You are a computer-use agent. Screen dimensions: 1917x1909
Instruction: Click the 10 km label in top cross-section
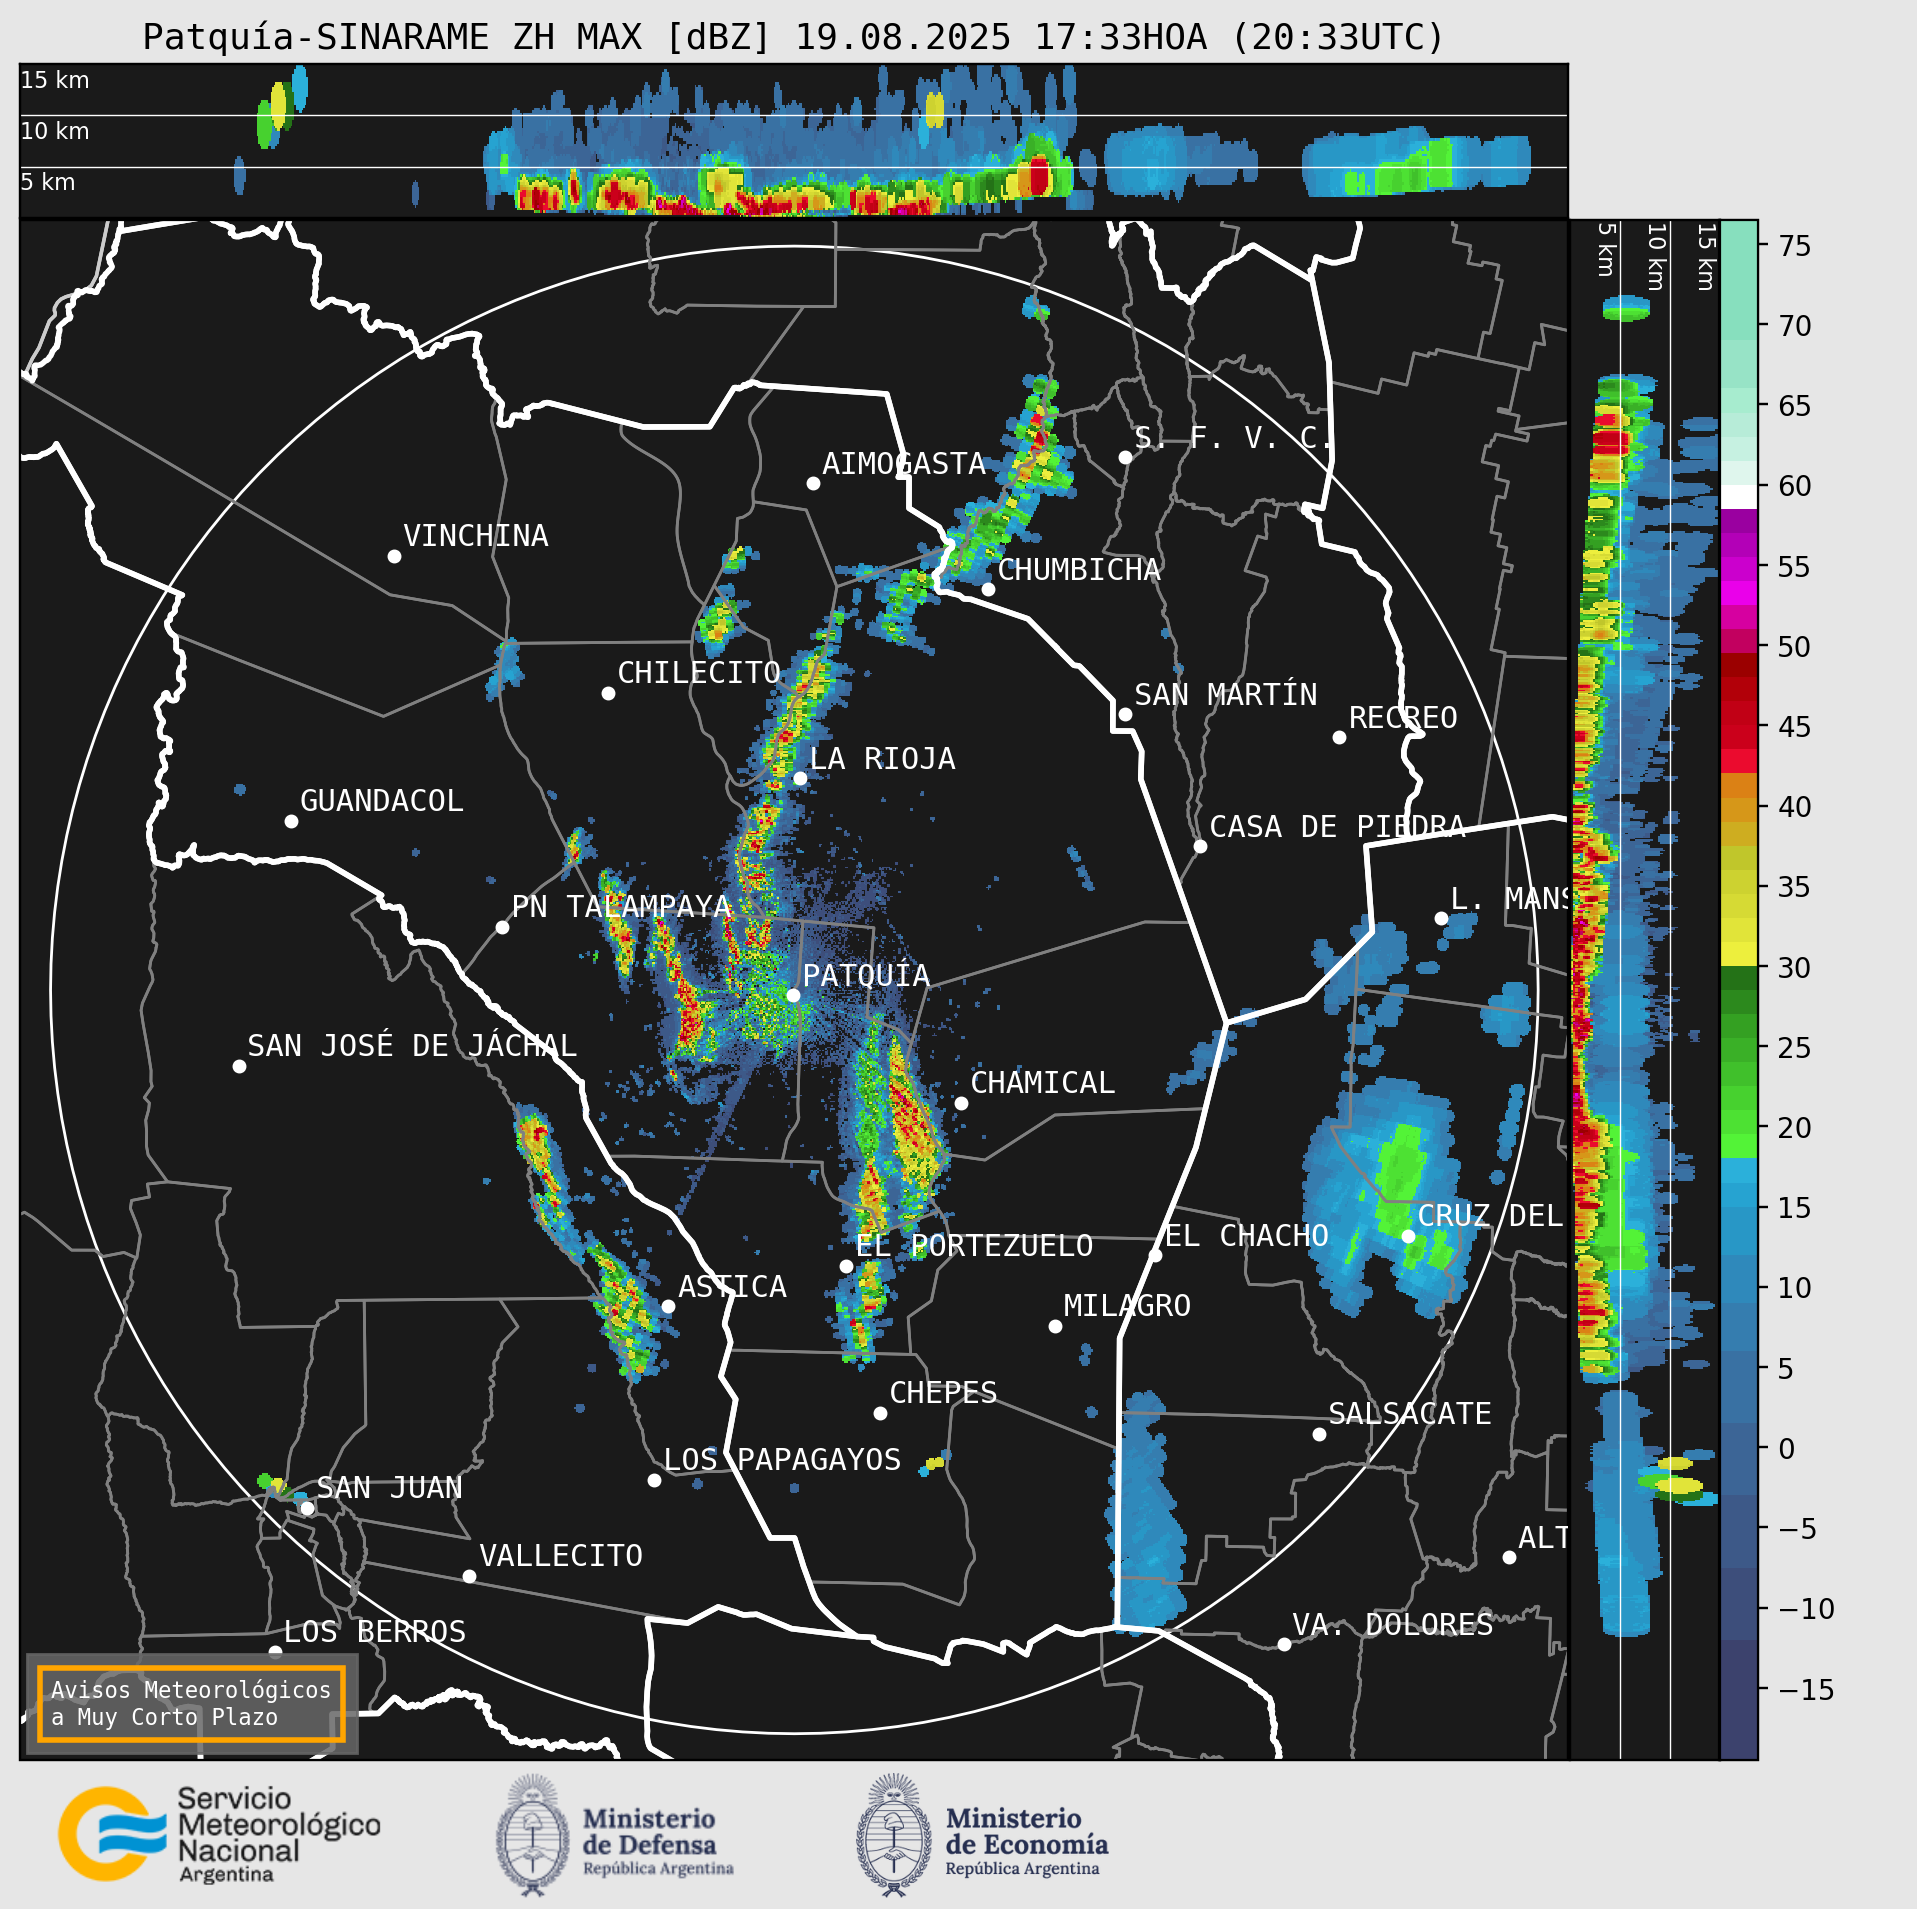tap(55, 131)
